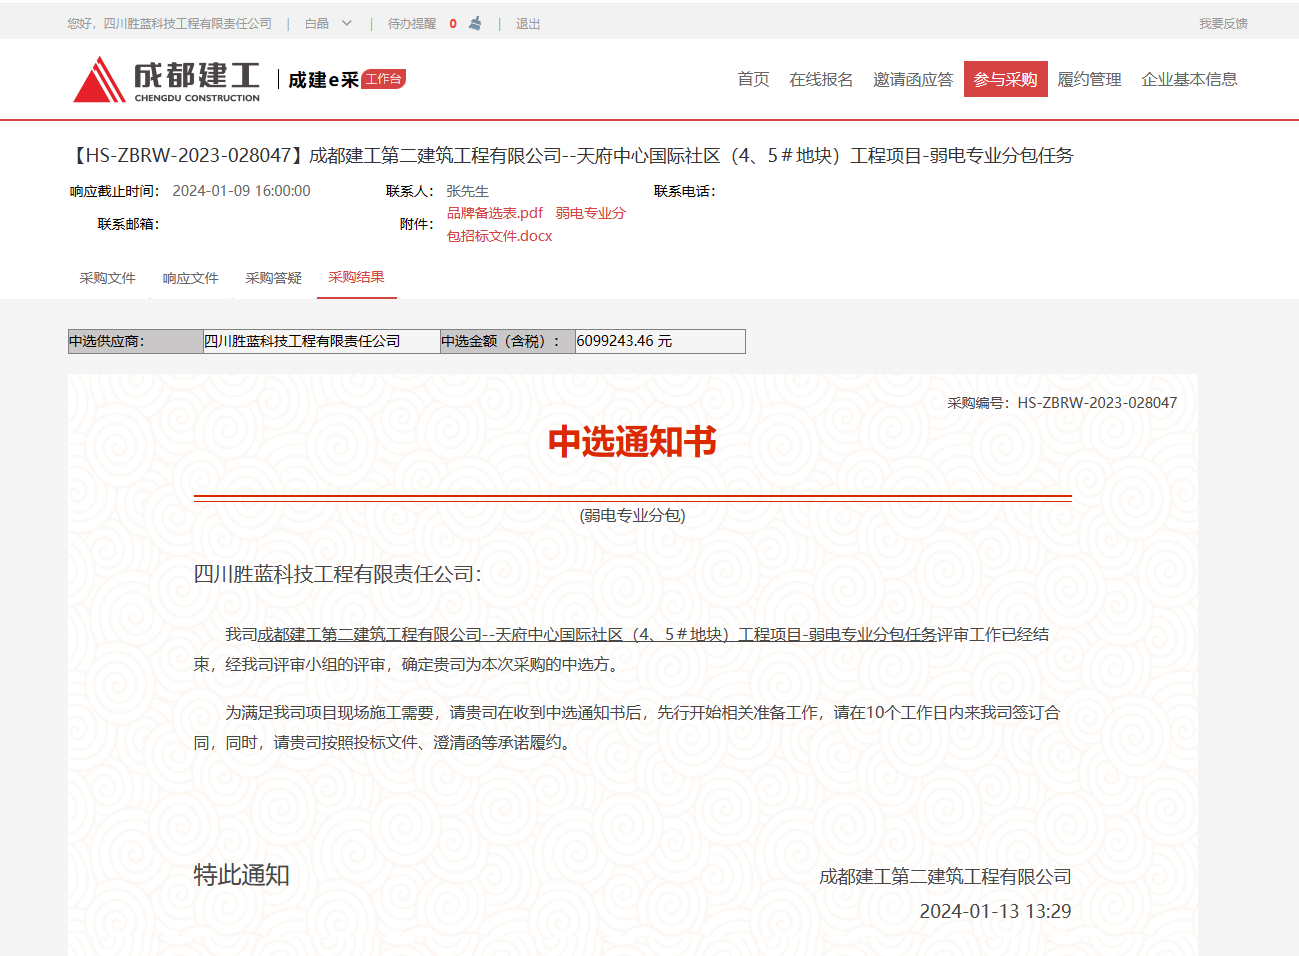
Task: Open 我要反馈 feedback link
Action: pos(1223,23)
